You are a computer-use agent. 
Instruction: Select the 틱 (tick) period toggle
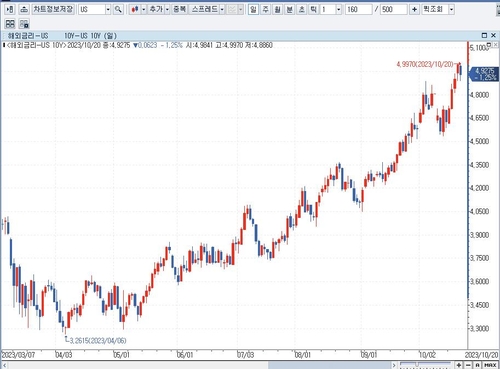tap(313, 9)
